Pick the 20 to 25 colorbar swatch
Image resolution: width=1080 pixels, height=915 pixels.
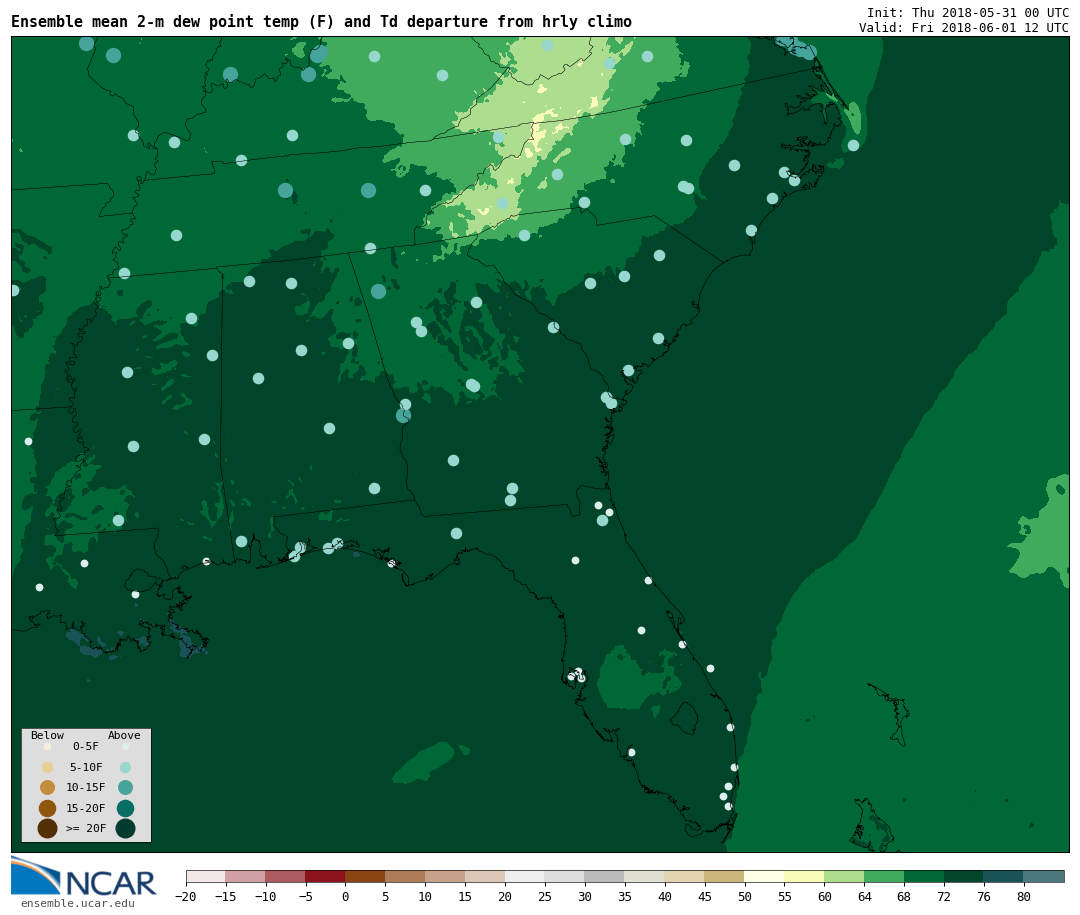click(x=526, y=876)
